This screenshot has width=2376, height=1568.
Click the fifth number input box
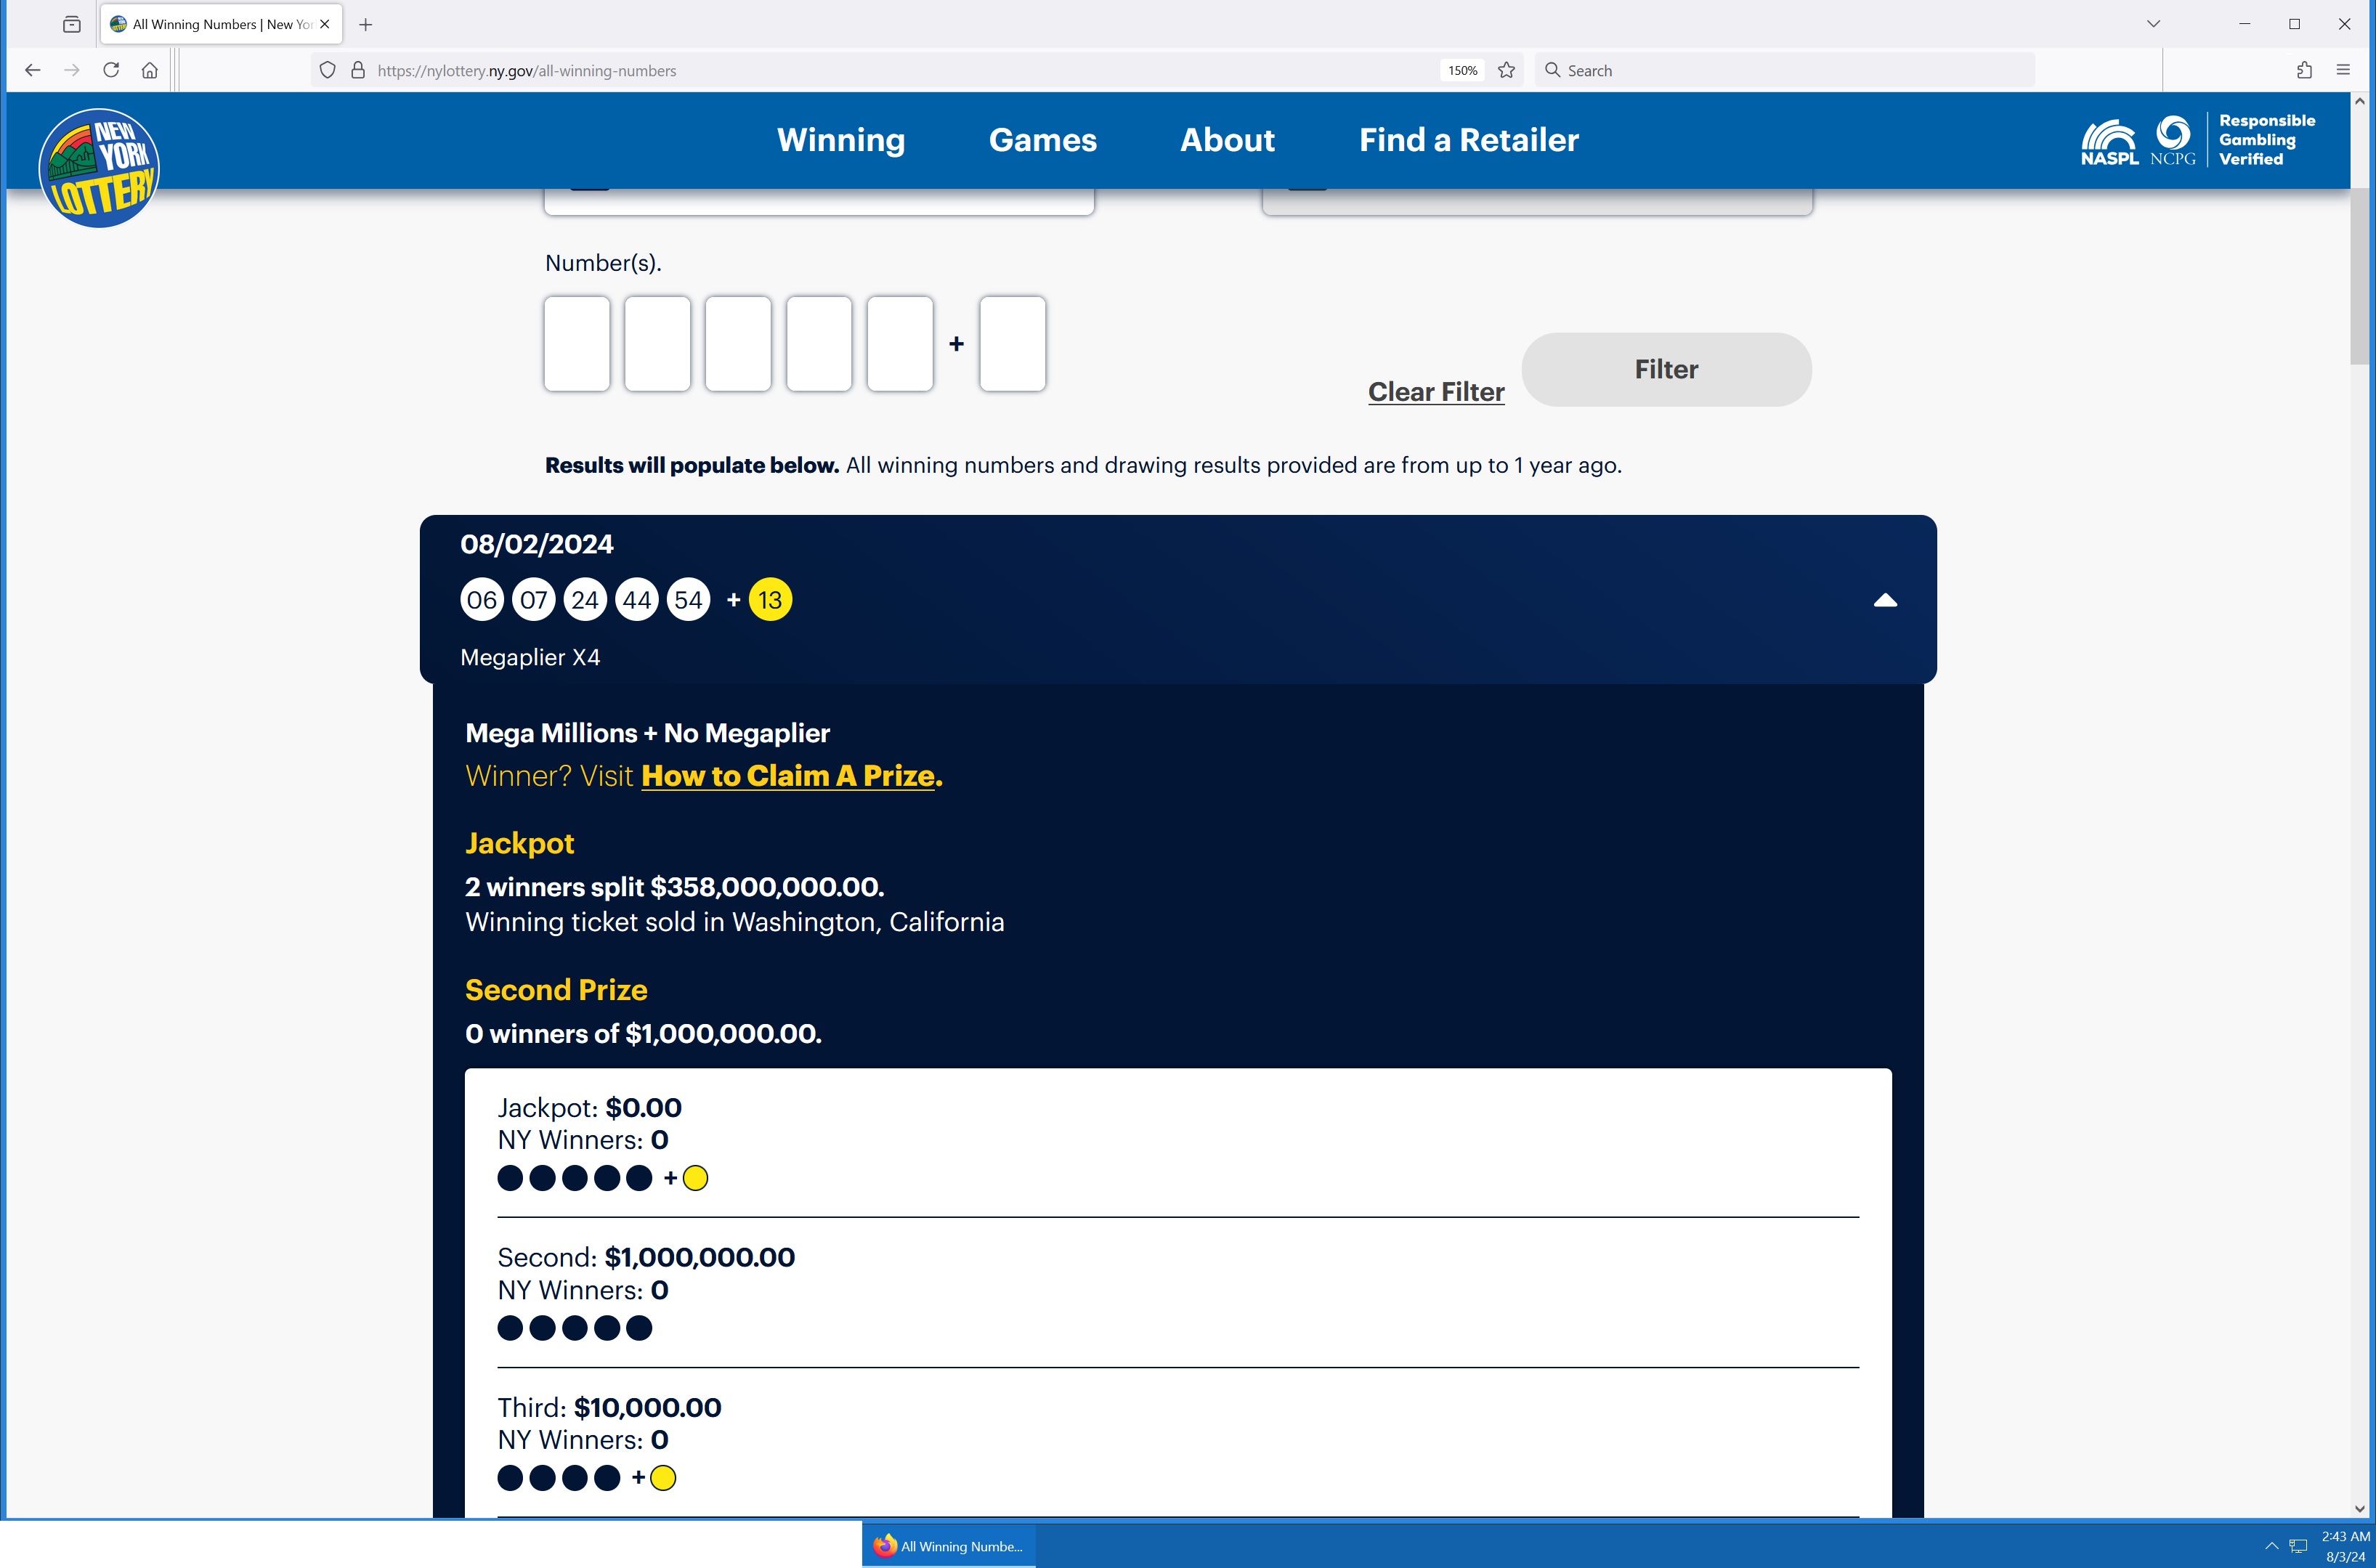pos(900,343)
